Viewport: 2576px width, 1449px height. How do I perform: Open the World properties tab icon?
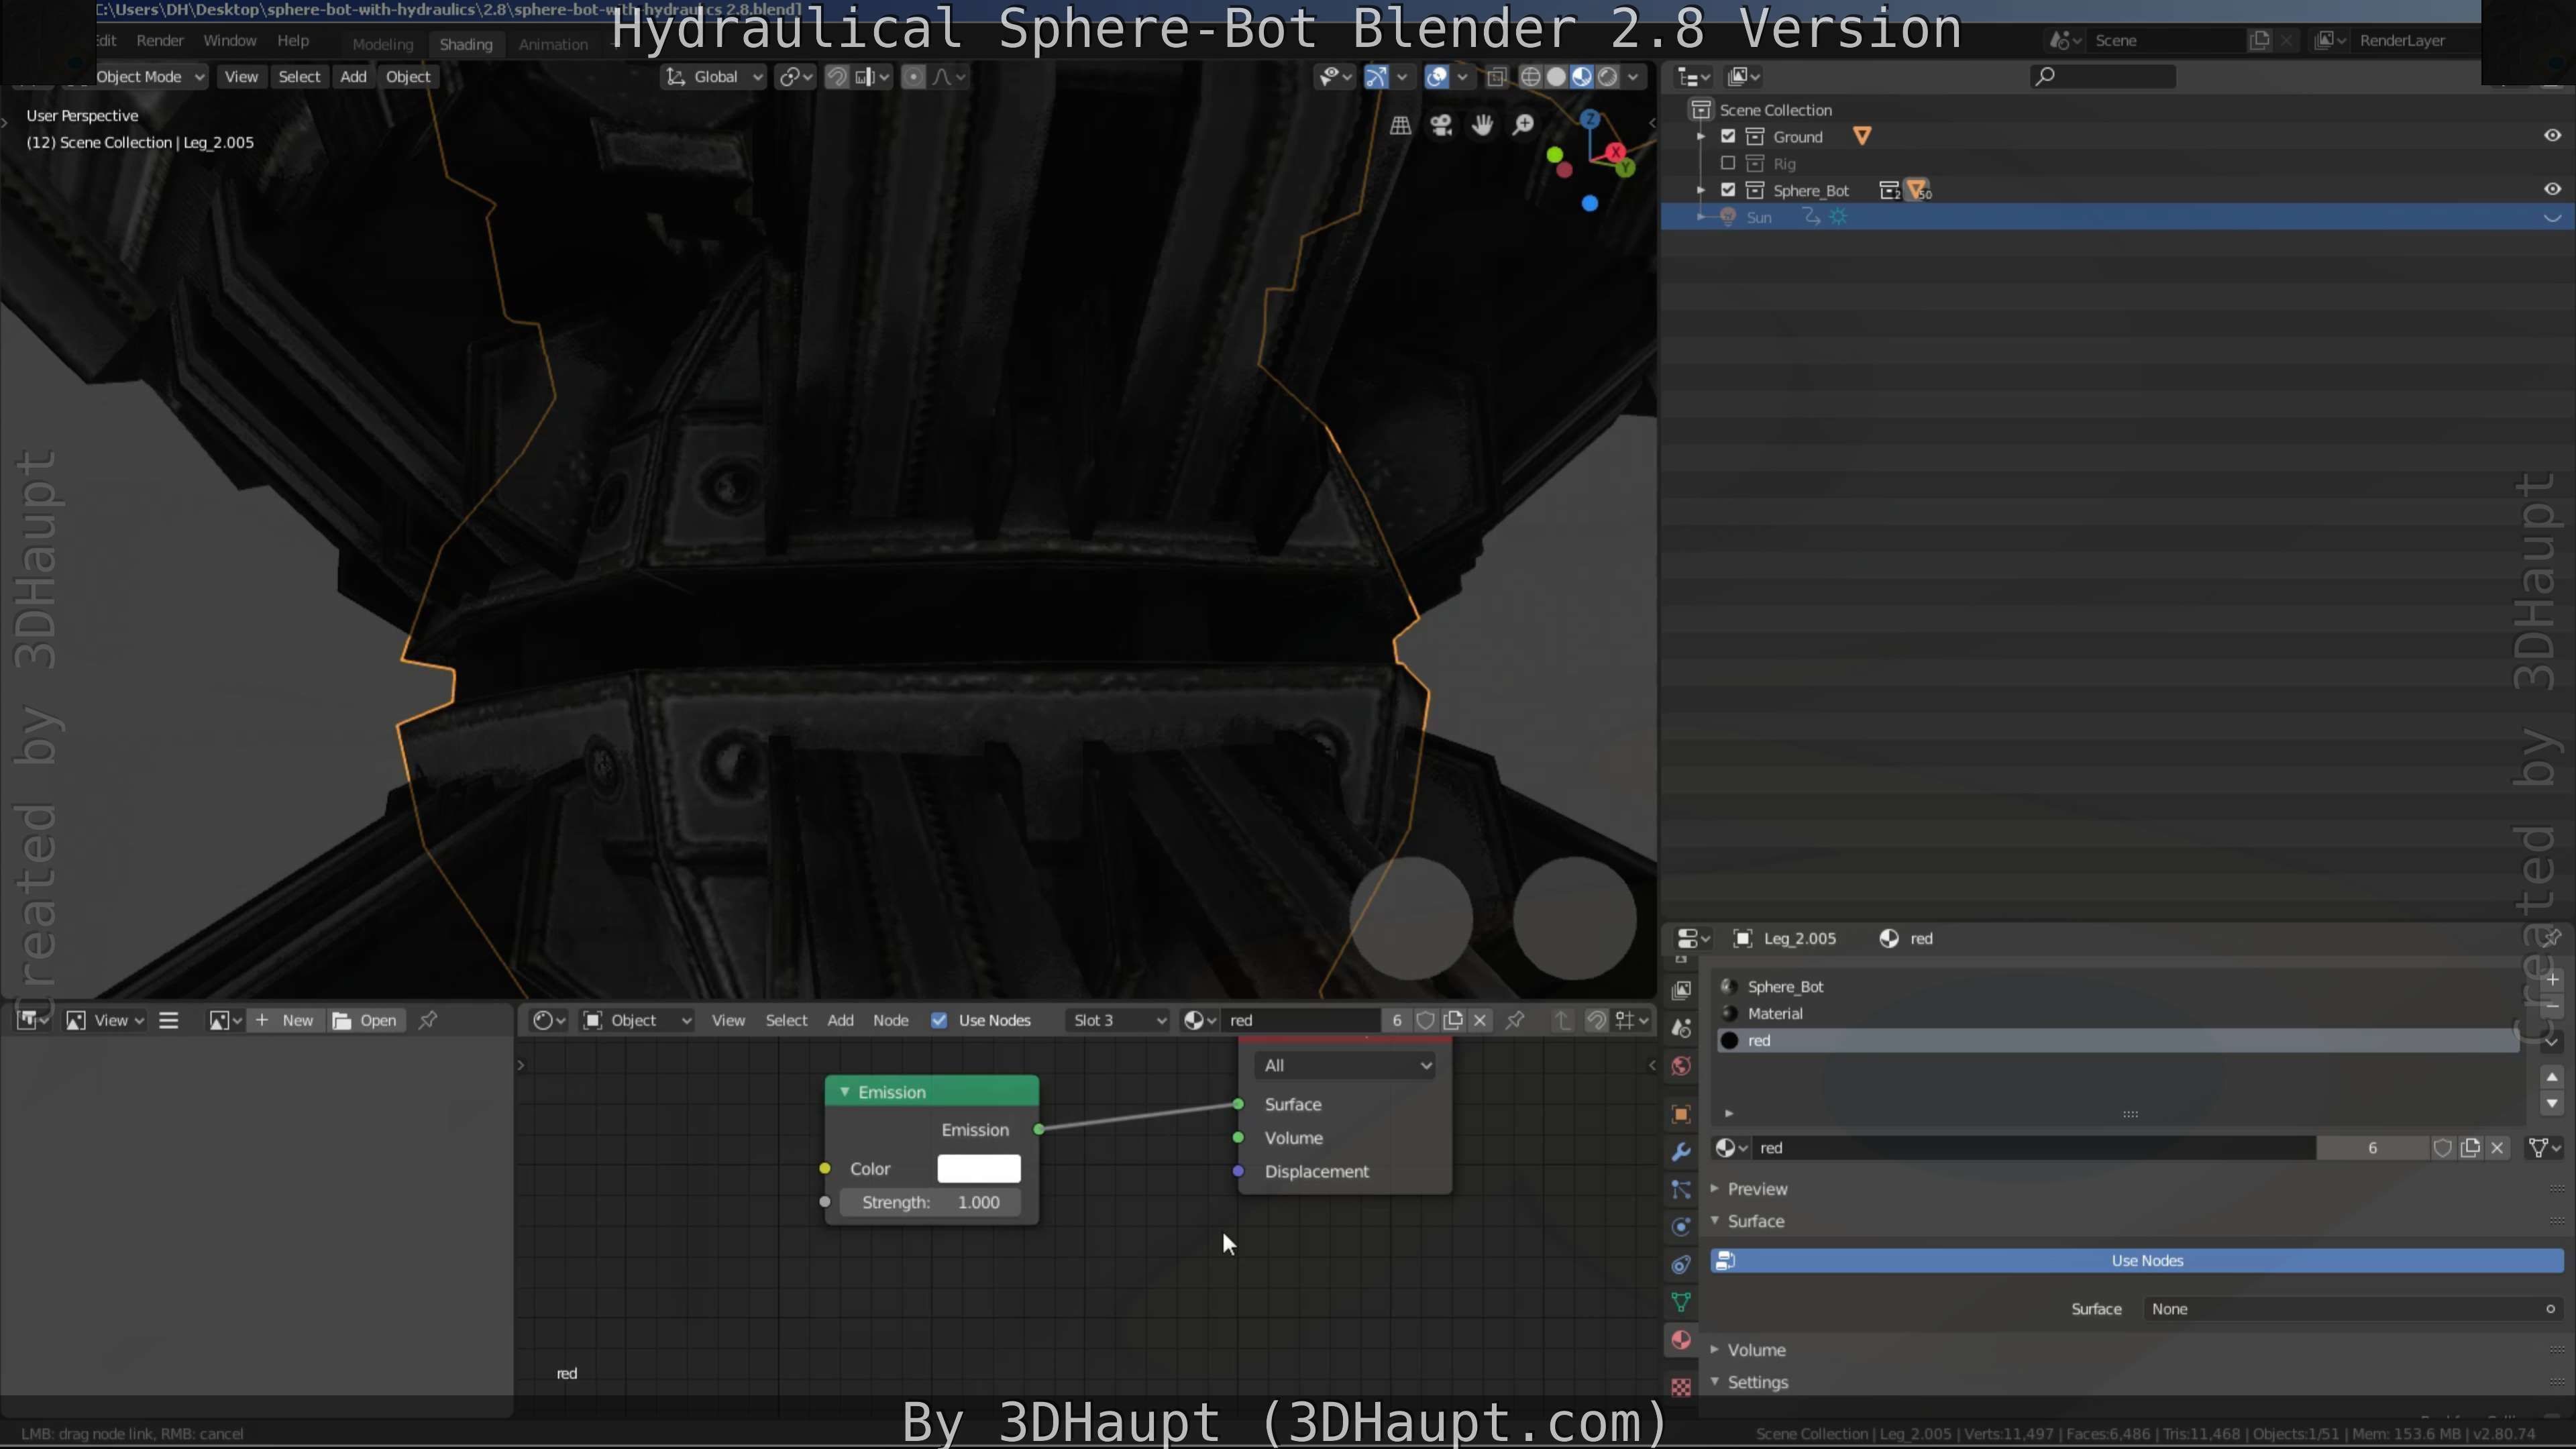pos(1681,1066)
